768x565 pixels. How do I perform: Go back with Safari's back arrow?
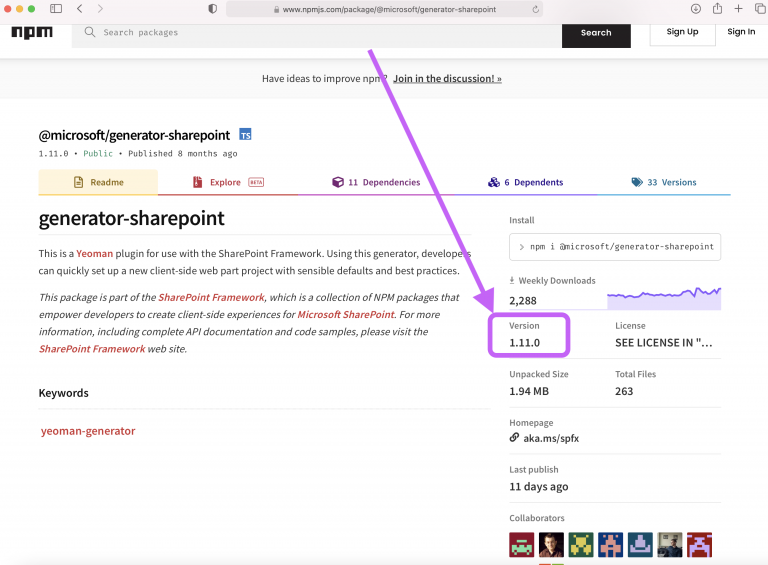(x=80, y=9)
